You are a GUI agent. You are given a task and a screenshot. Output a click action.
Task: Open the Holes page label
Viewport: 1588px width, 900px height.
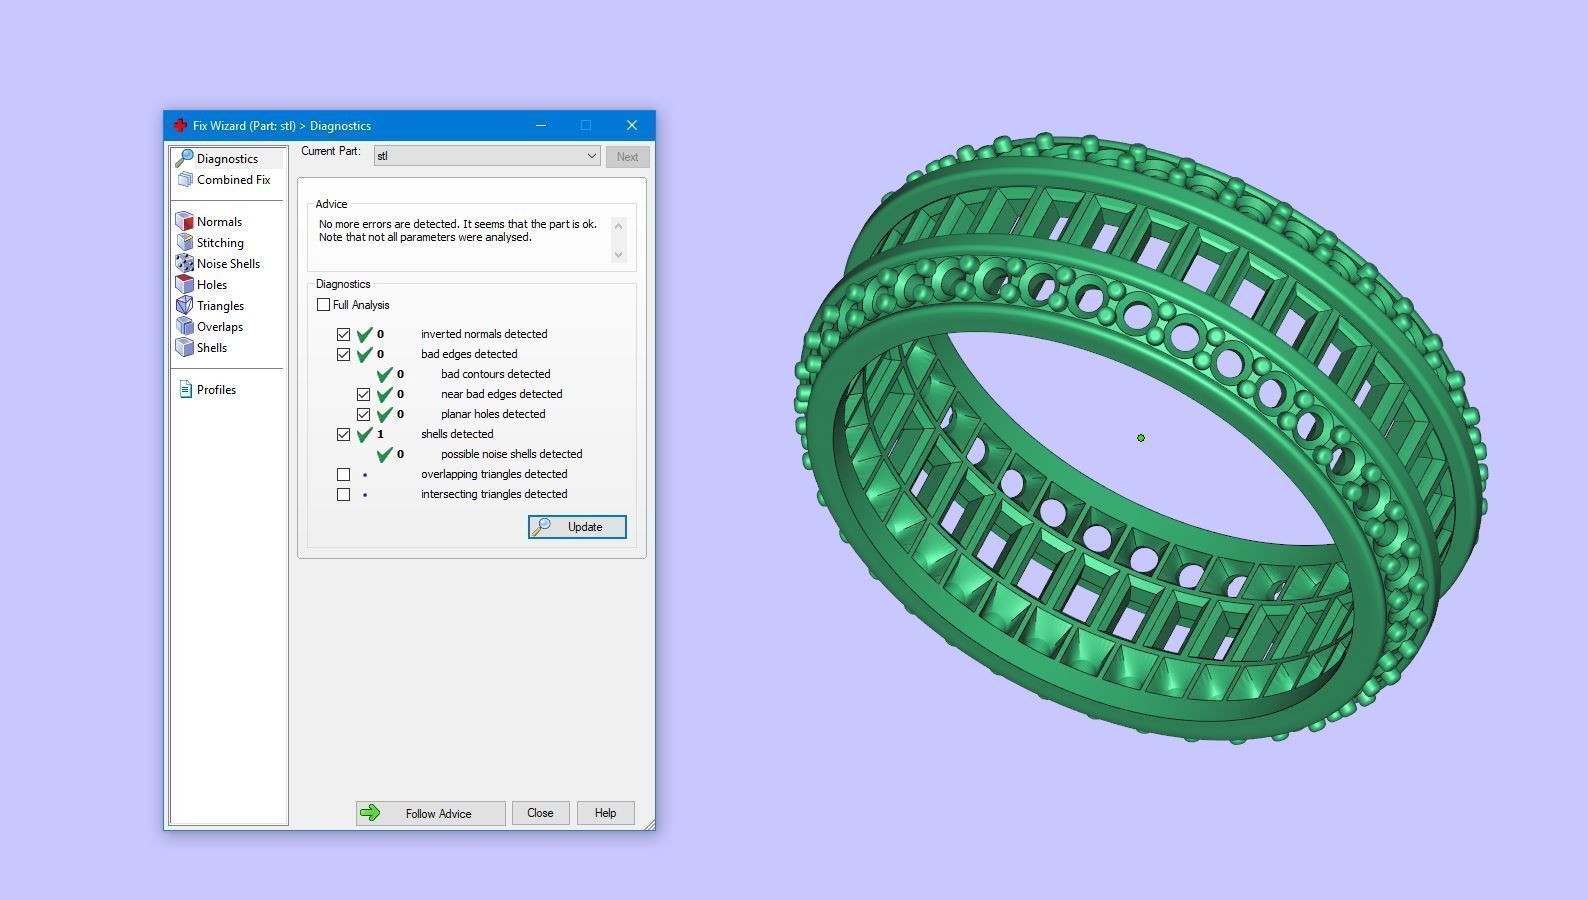click(212, 284)
